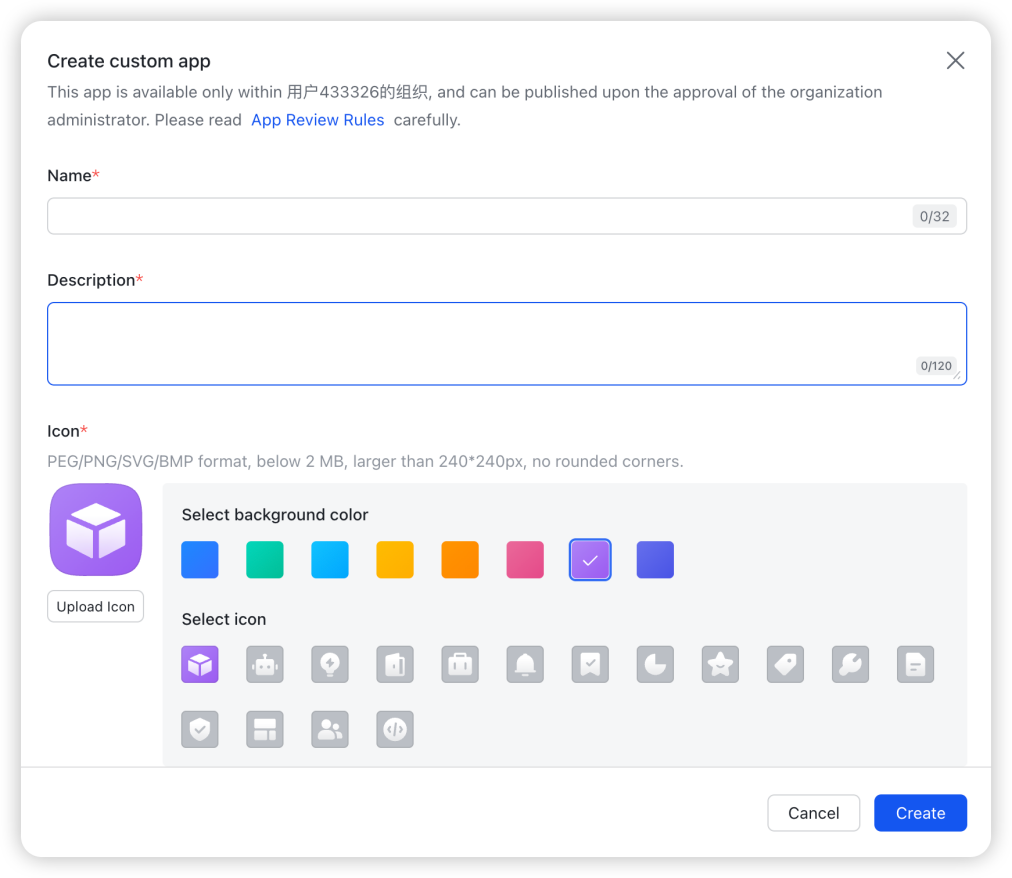Select the bell notification icon
1012x878 pixels.
pyautogui.click(x=525, y=664)
